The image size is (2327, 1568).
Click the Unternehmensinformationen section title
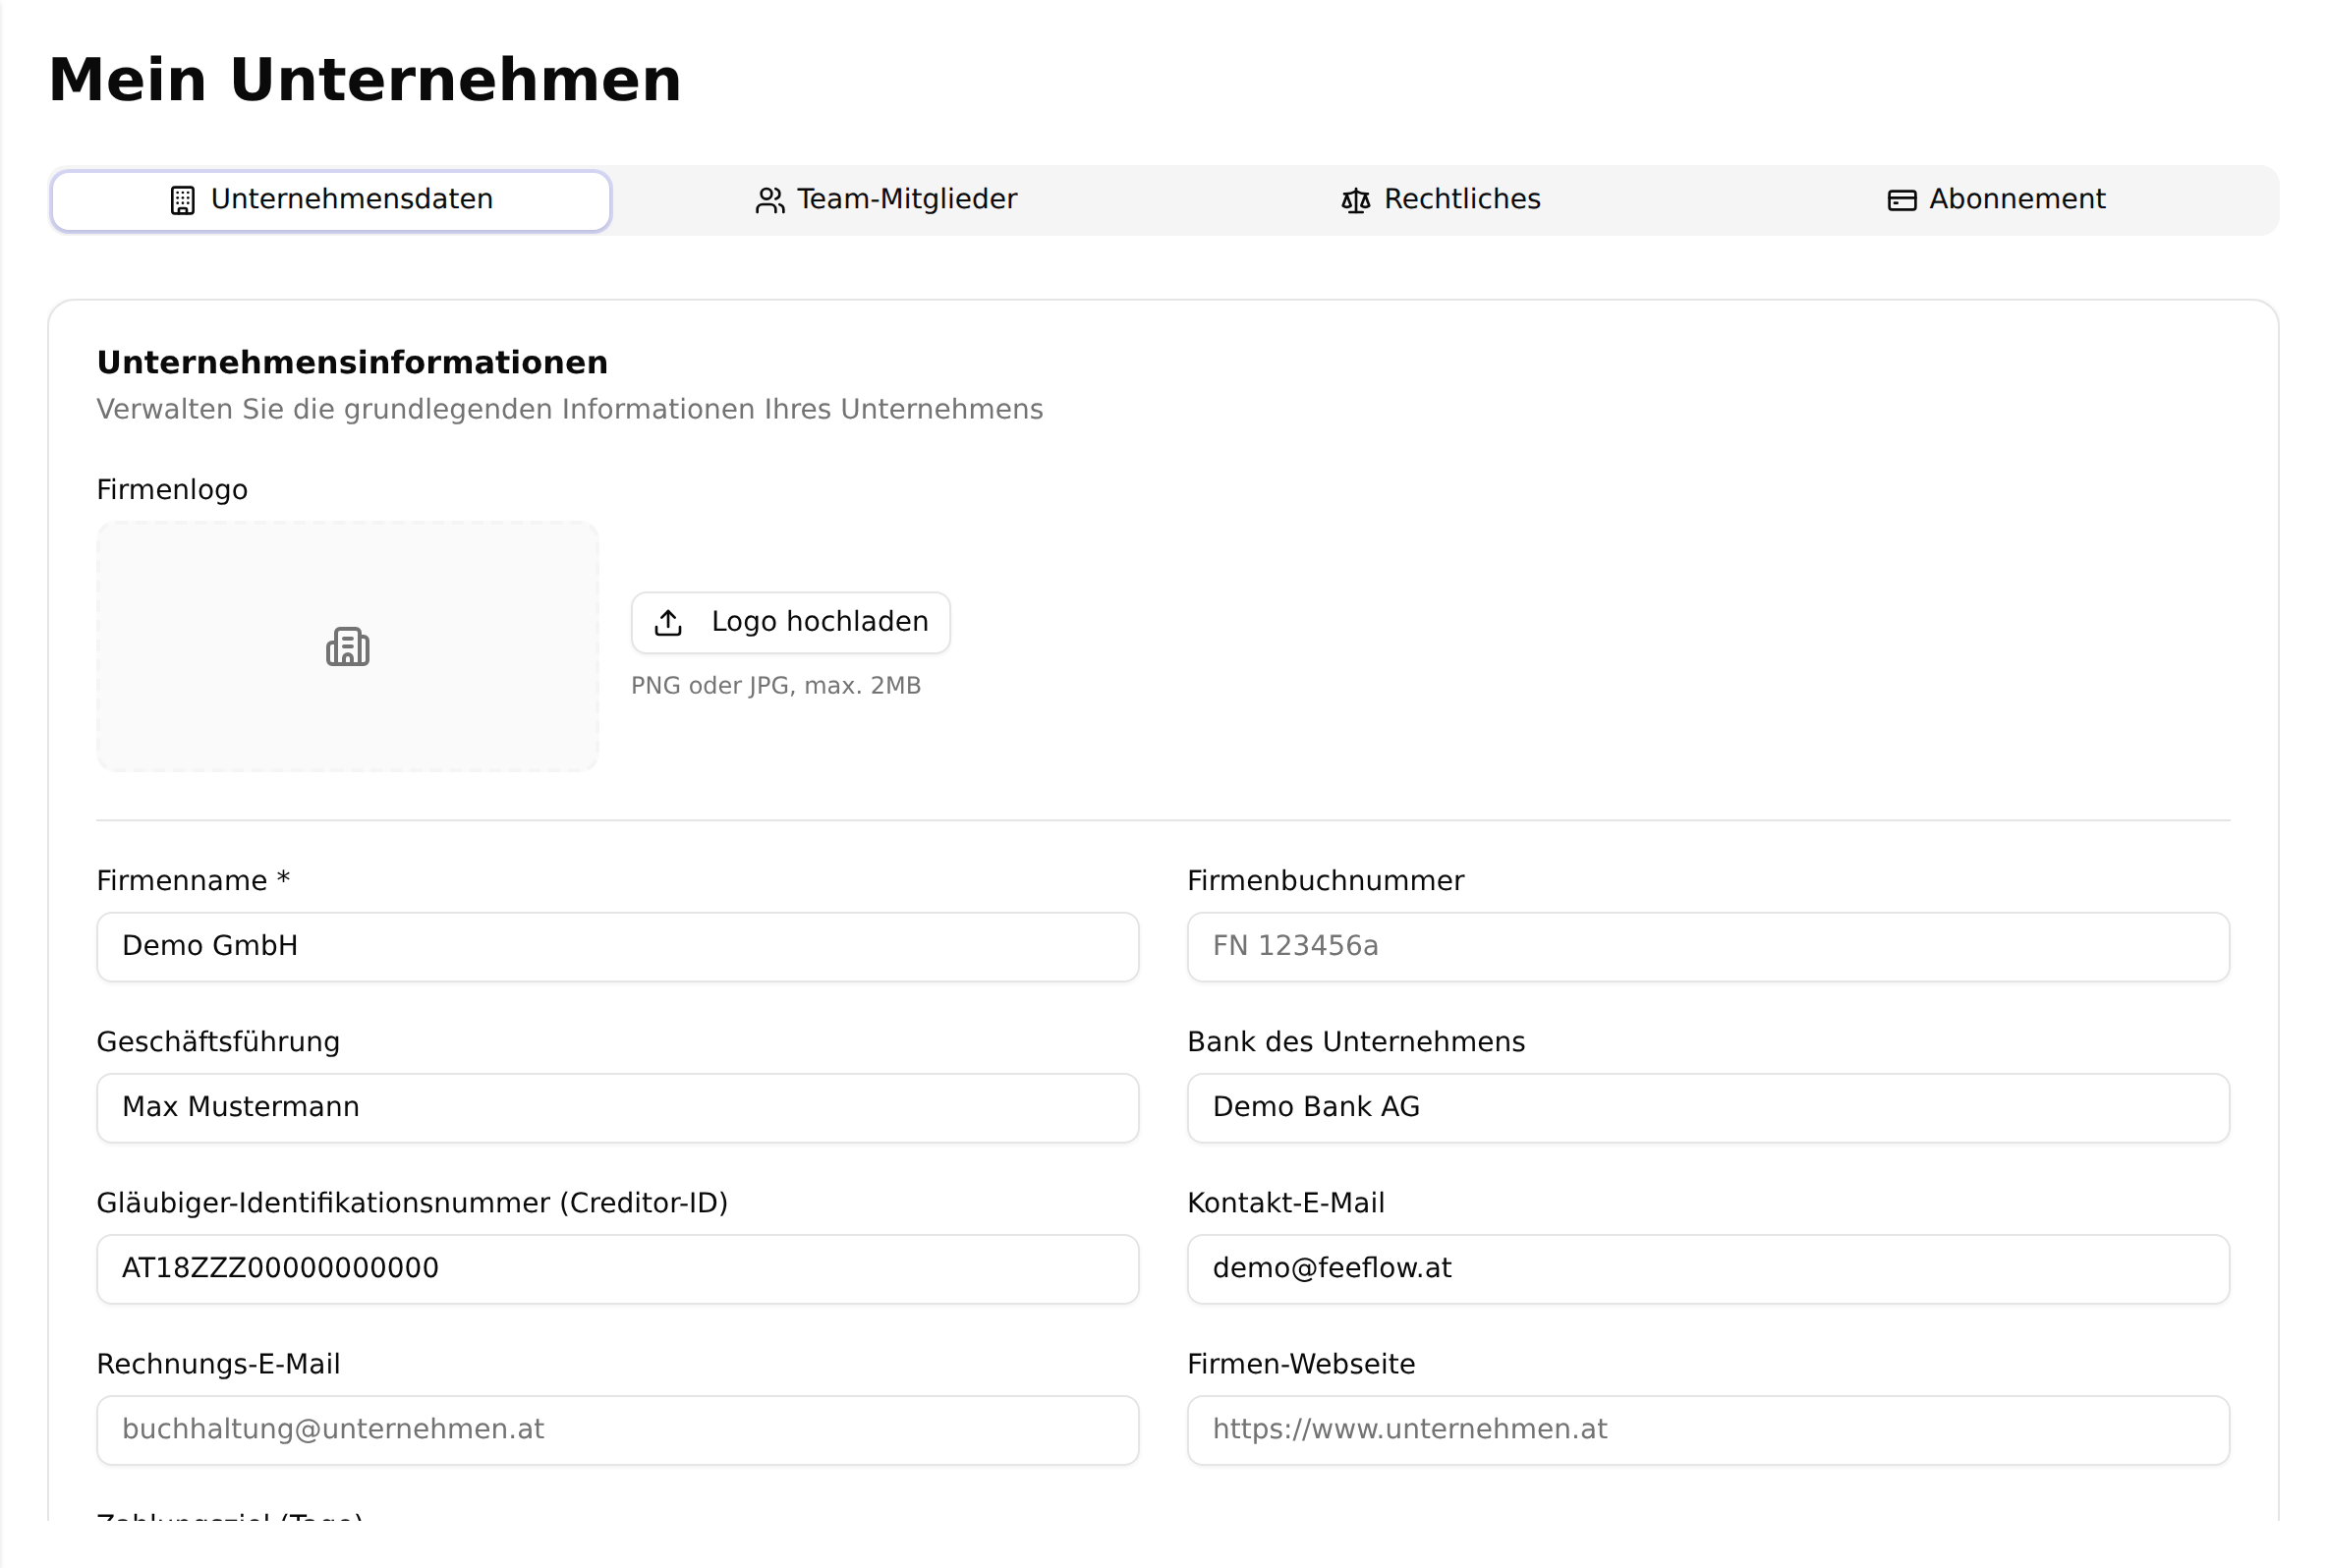[352, 362]
